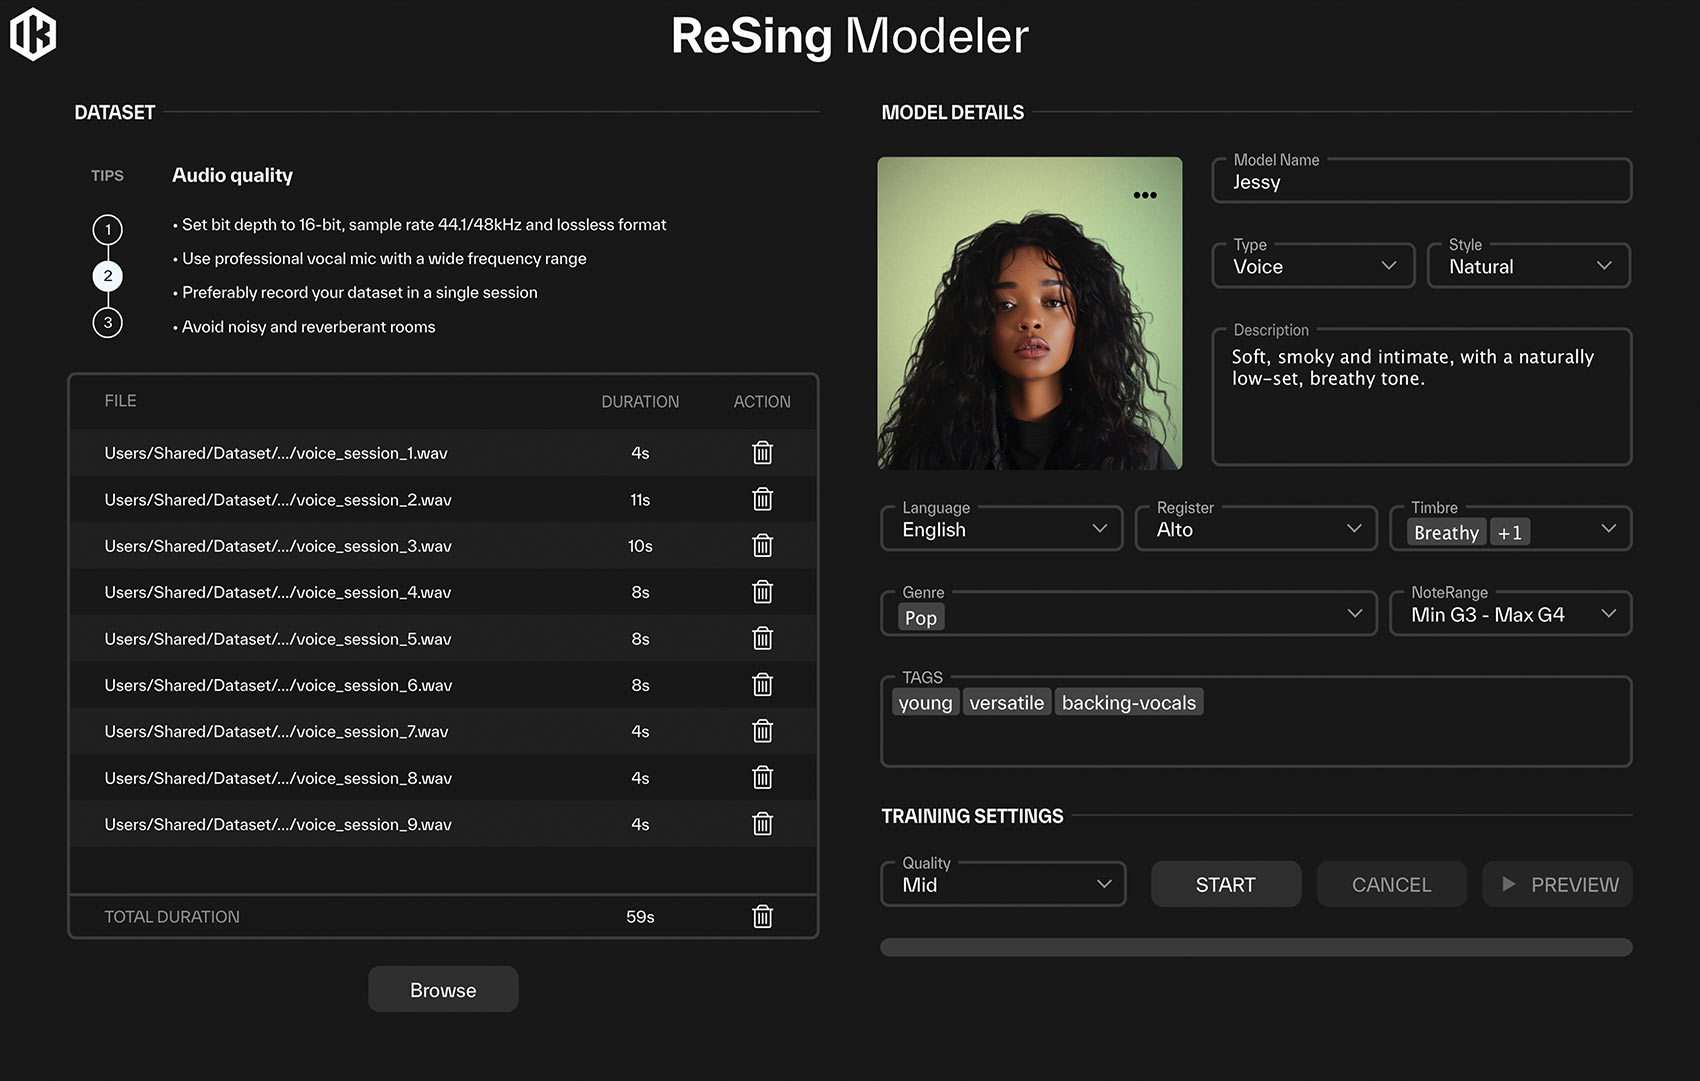Expand the Register dropdown set to Alto

tap(1255, 528)
